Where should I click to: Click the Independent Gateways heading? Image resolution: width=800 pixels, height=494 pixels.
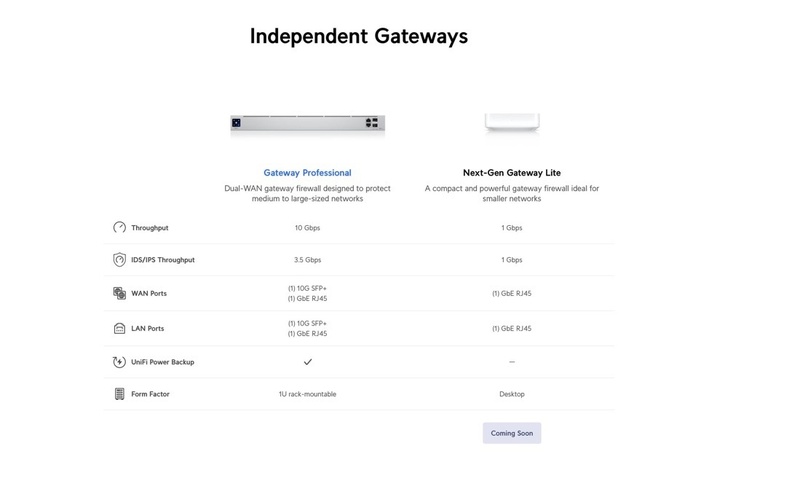point(358,36)
